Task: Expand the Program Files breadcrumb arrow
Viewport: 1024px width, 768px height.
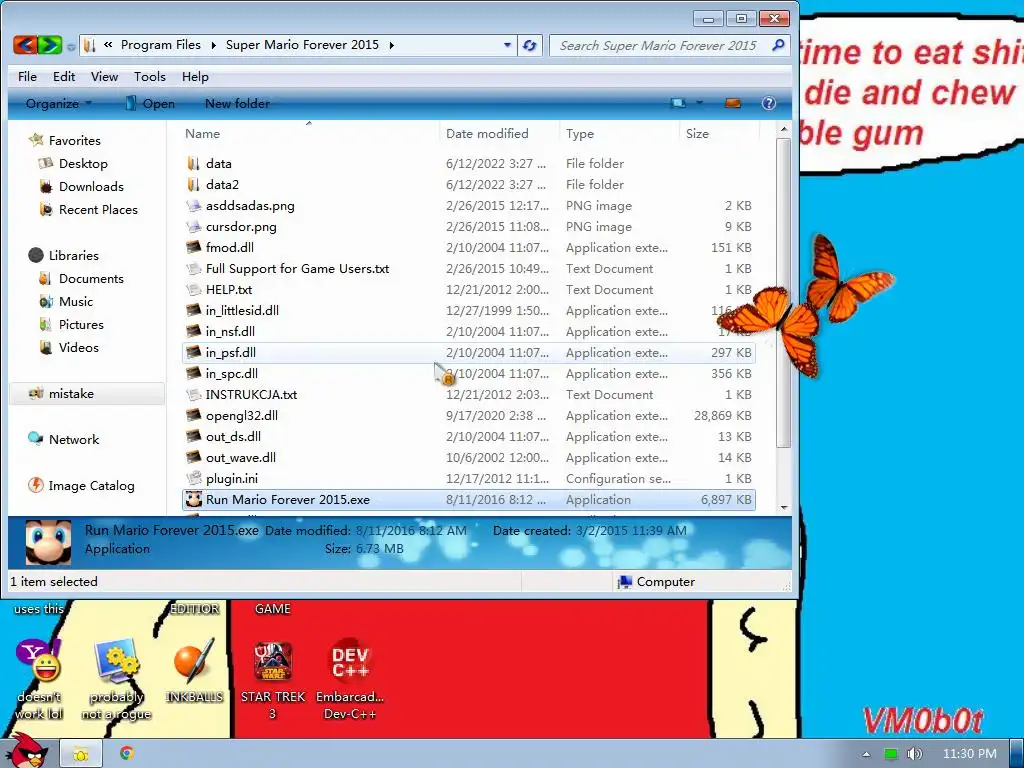Action: coord(214,45)
